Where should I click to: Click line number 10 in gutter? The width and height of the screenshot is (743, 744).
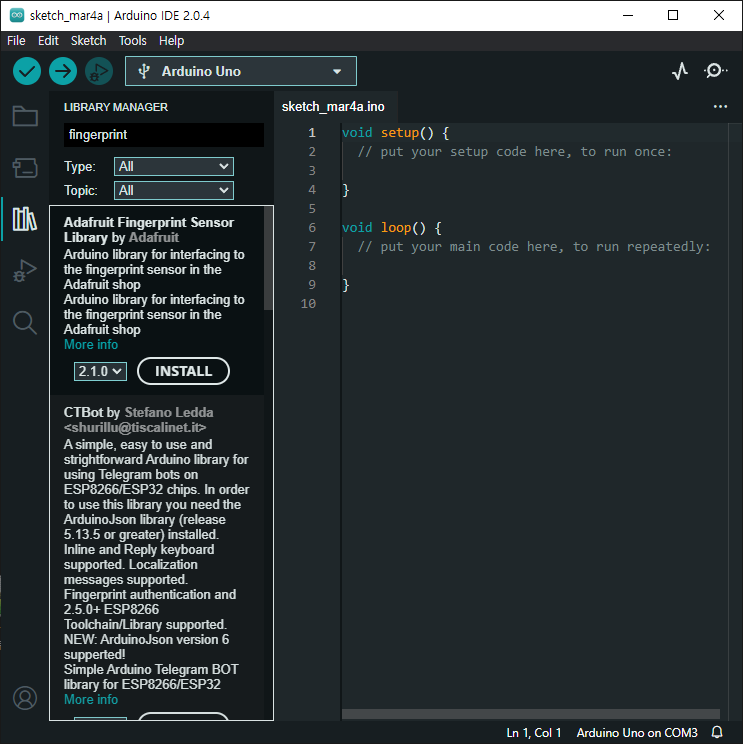308,304
